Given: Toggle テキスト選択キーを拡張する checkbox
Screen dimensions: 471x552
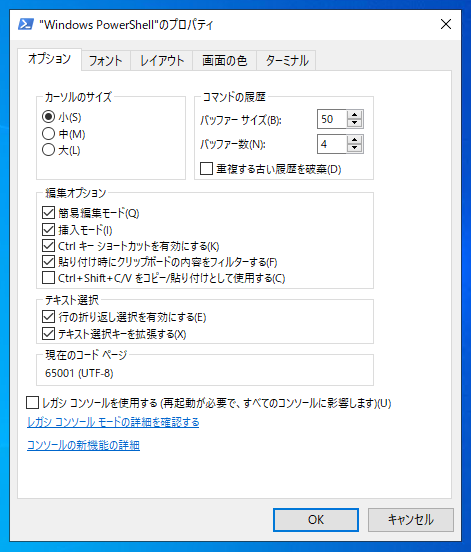Looking at the screenshot, I should point(48,333).
